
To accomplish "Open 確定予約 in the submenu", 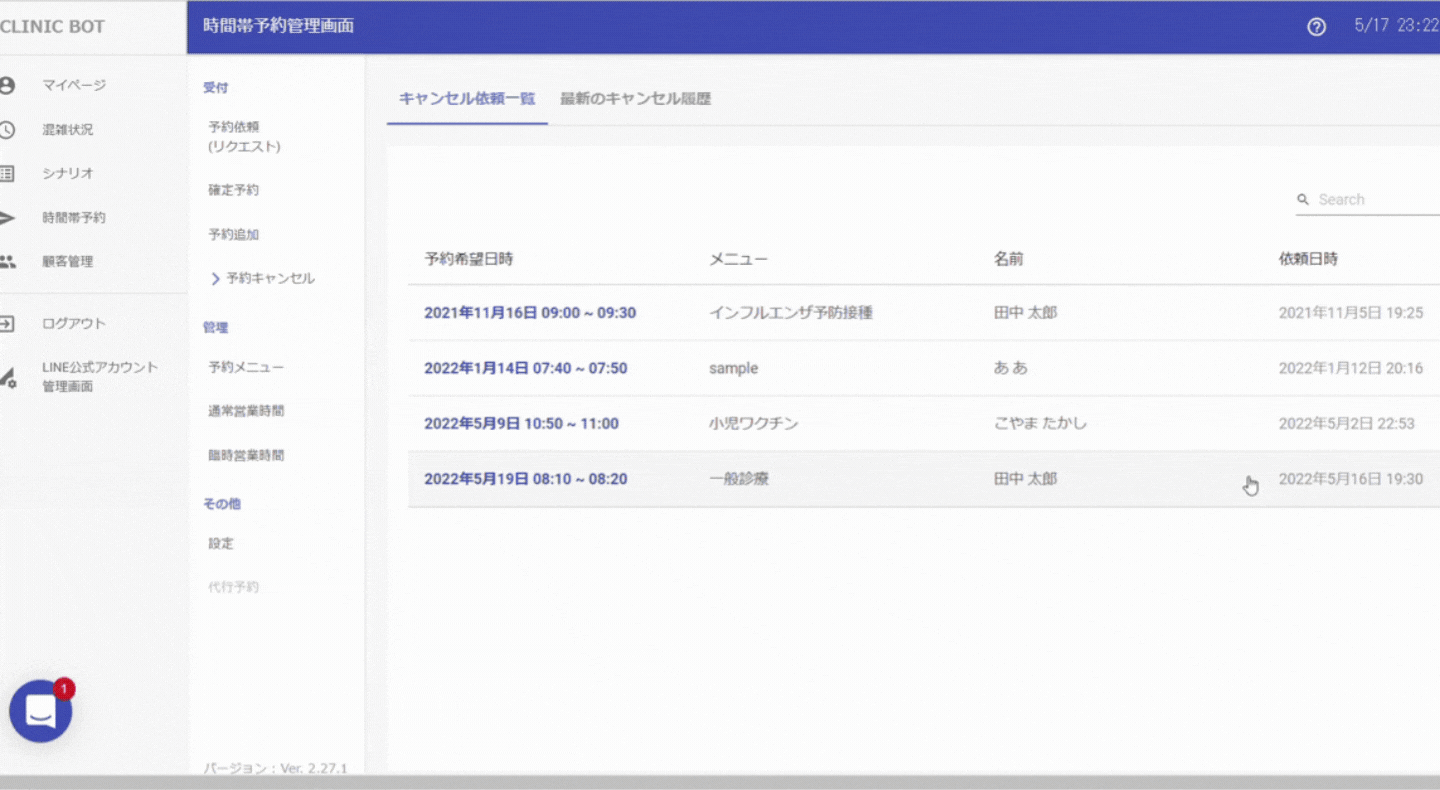I will click(233, 190).
